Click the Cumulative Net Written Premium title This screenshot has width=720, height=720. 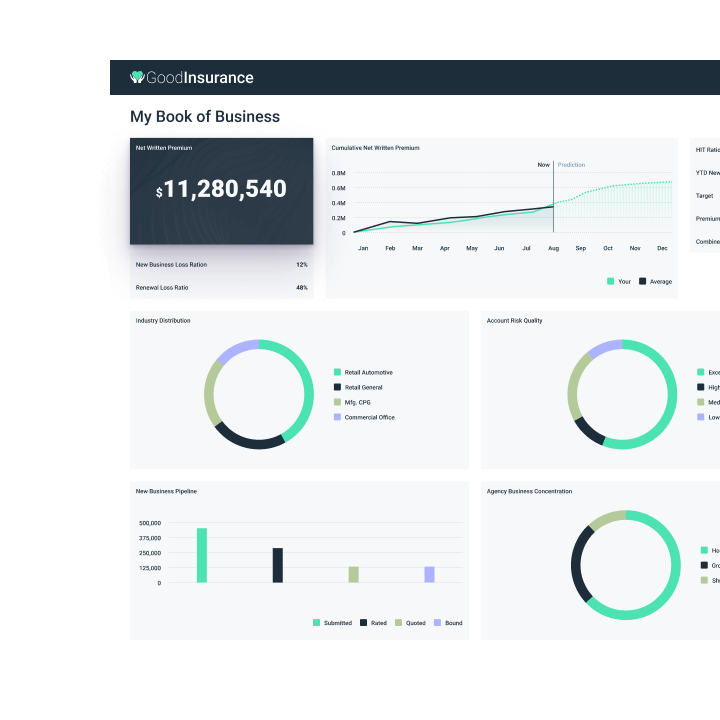pyautogui.click(x=376, y=148)
